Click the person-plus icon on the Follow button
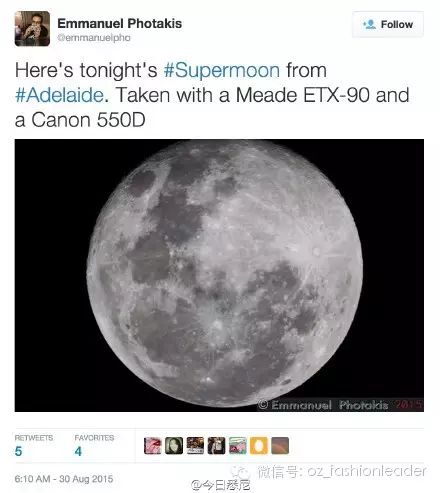 (x=369, y=24)
